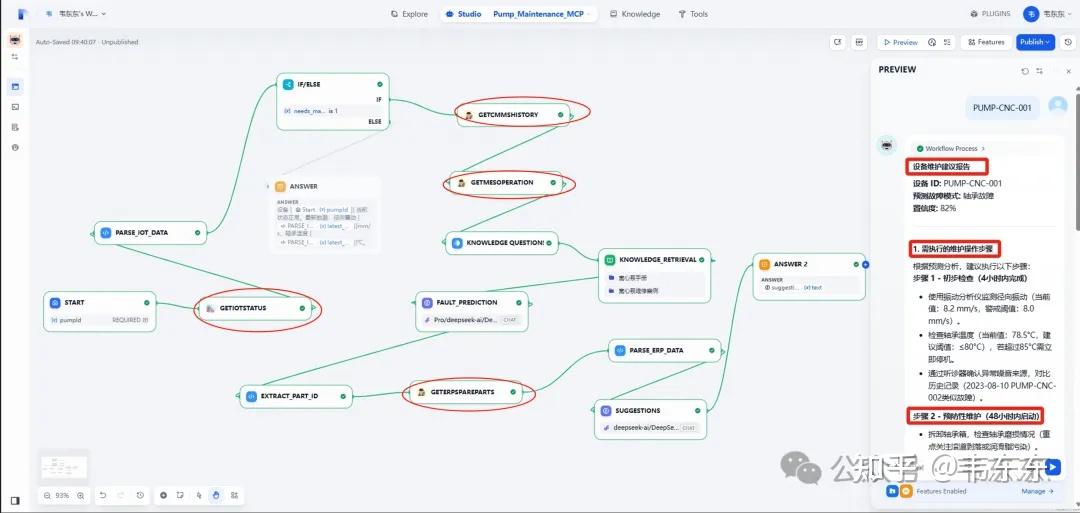Select the START node
This screenshot has height=513, width=1080.
coord(100,311)
